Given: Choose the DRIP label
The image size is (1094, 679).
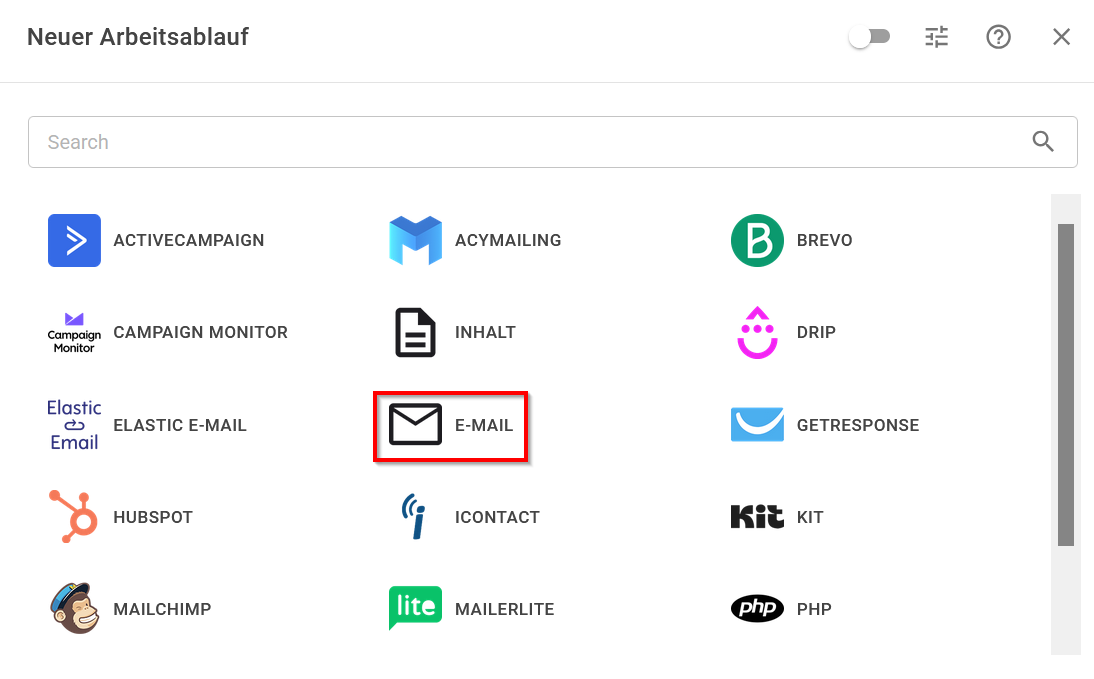Looking at the screenshot, I should (816, 332).
